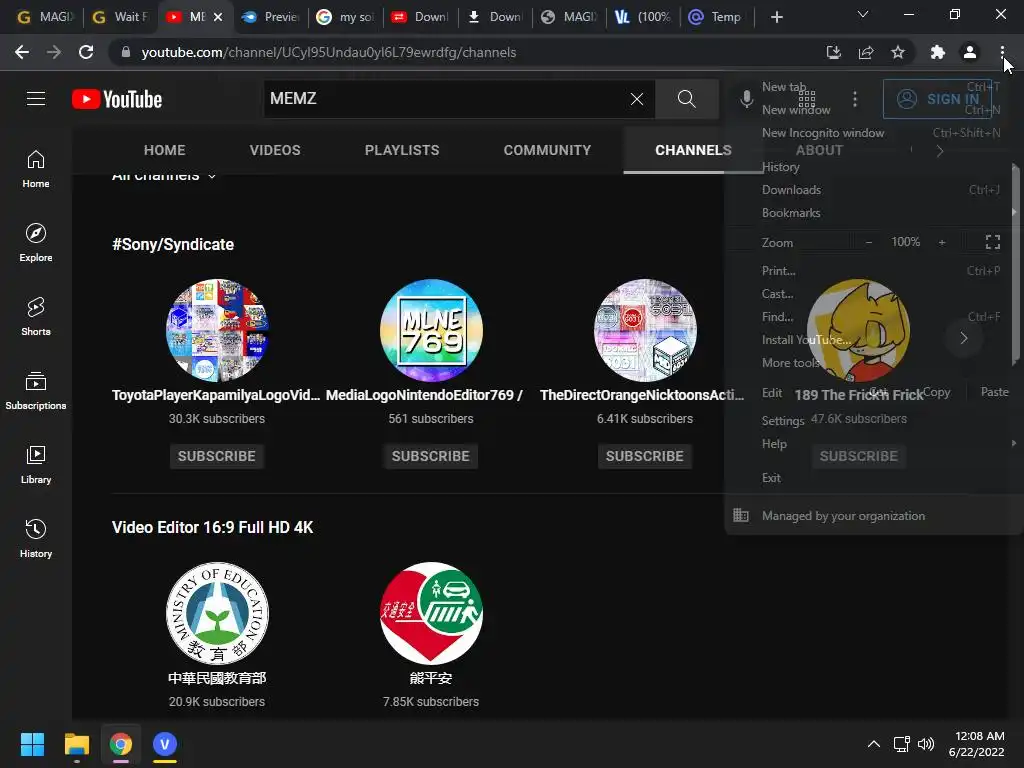Open the 'Wait F' browser tab
Image resolution: width=1024 pixels, height=768 pixels.
[x=120, y=17]
